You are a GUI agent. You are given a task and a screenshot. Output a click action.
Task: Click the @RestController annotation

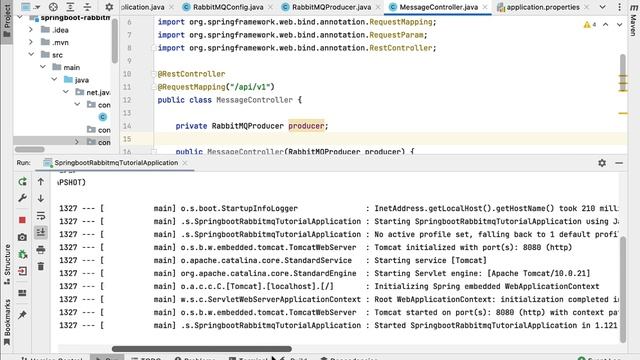[x=191, y=74]
